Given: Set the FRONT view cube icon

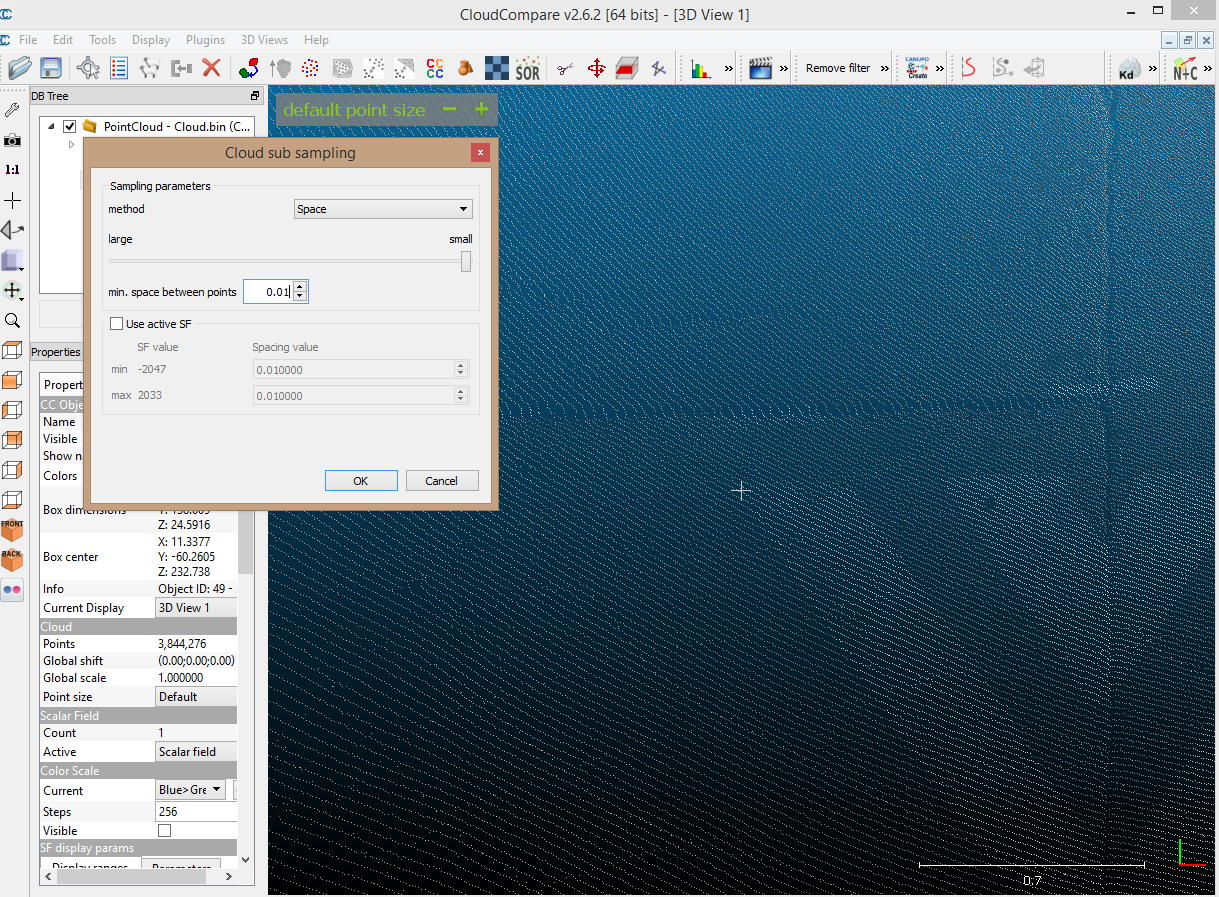Looking at the screenshot, I should pyautogui.click(x=12, y=530).
